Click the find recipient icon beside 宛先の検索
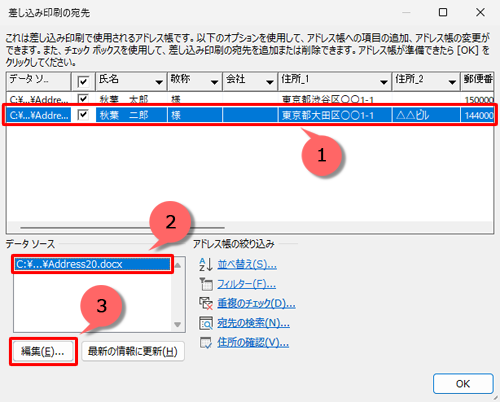 [206, 323]
